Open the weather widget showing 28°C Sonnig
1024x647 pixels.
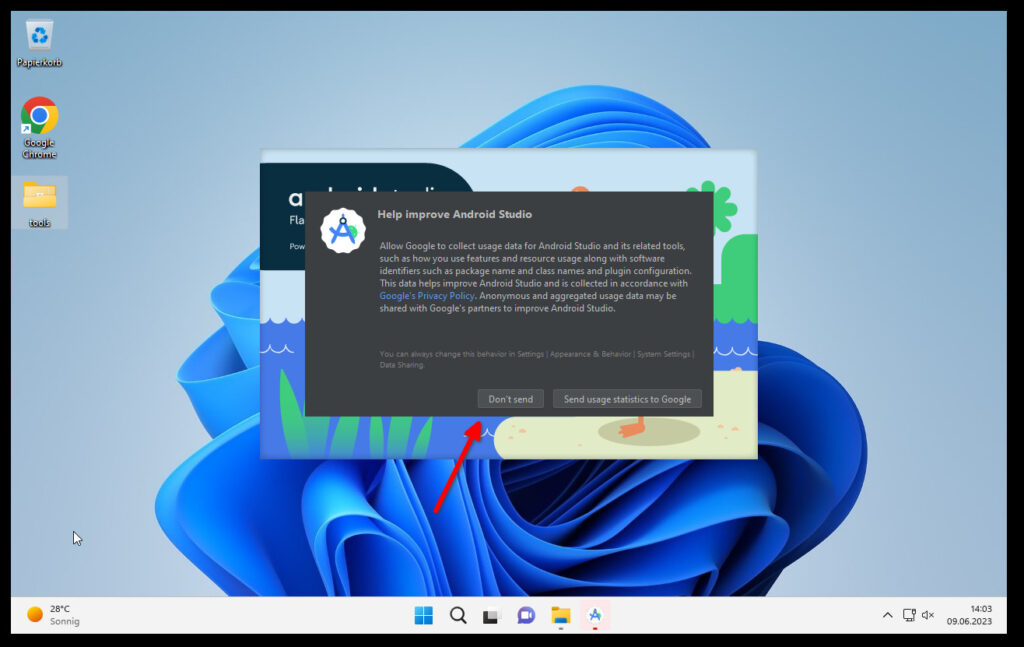coord(54,615)
